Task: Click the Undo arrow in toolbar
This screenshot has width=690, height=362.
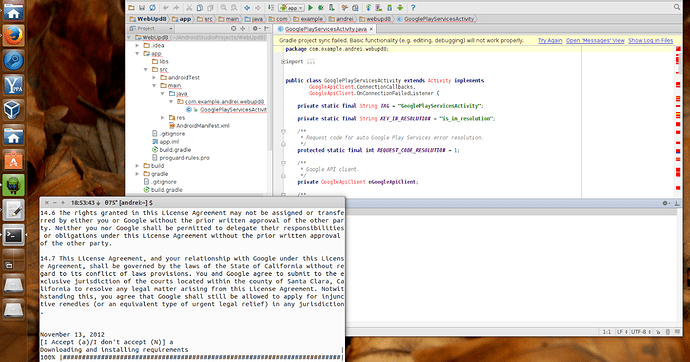Action: [x=165, y=8]
